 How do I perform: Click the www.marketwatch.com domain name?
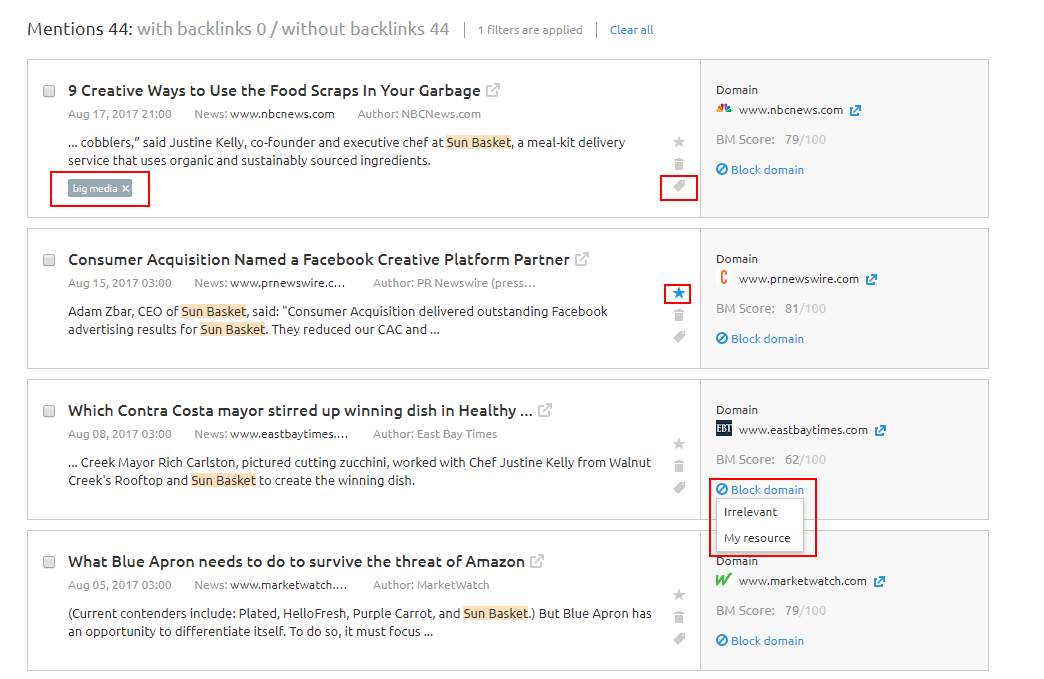pos(803,581)
